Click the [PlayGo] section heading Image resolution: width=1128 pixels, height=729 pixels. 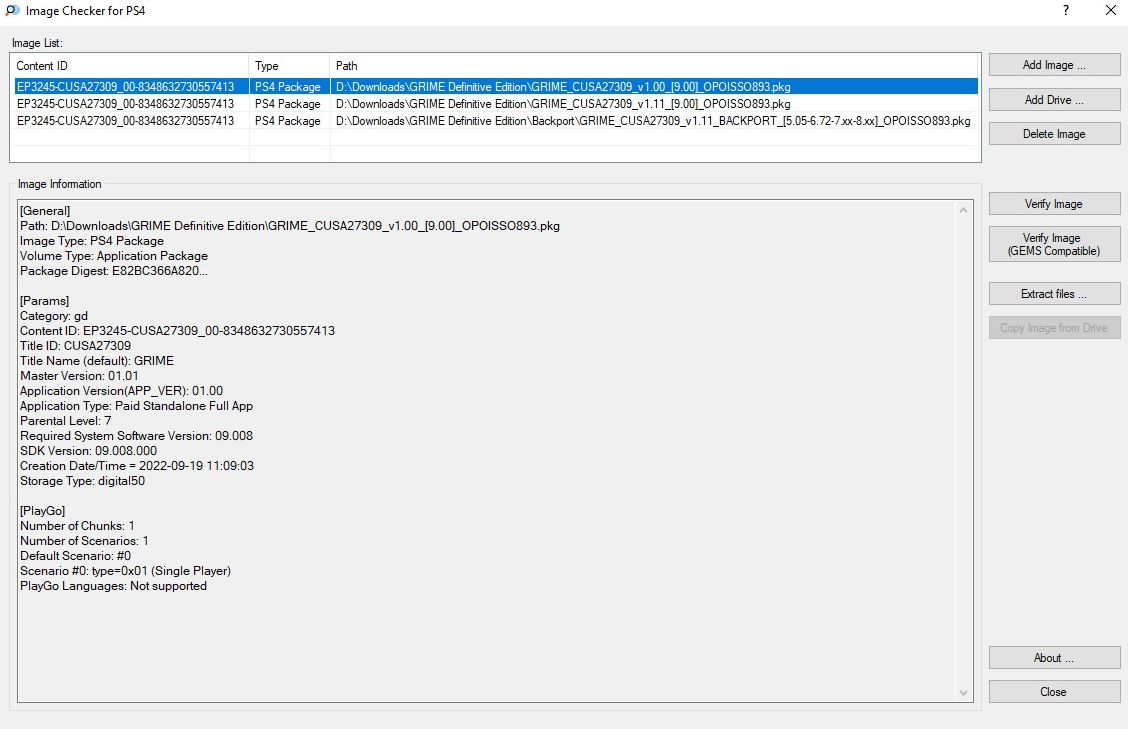tap(42, 511)
